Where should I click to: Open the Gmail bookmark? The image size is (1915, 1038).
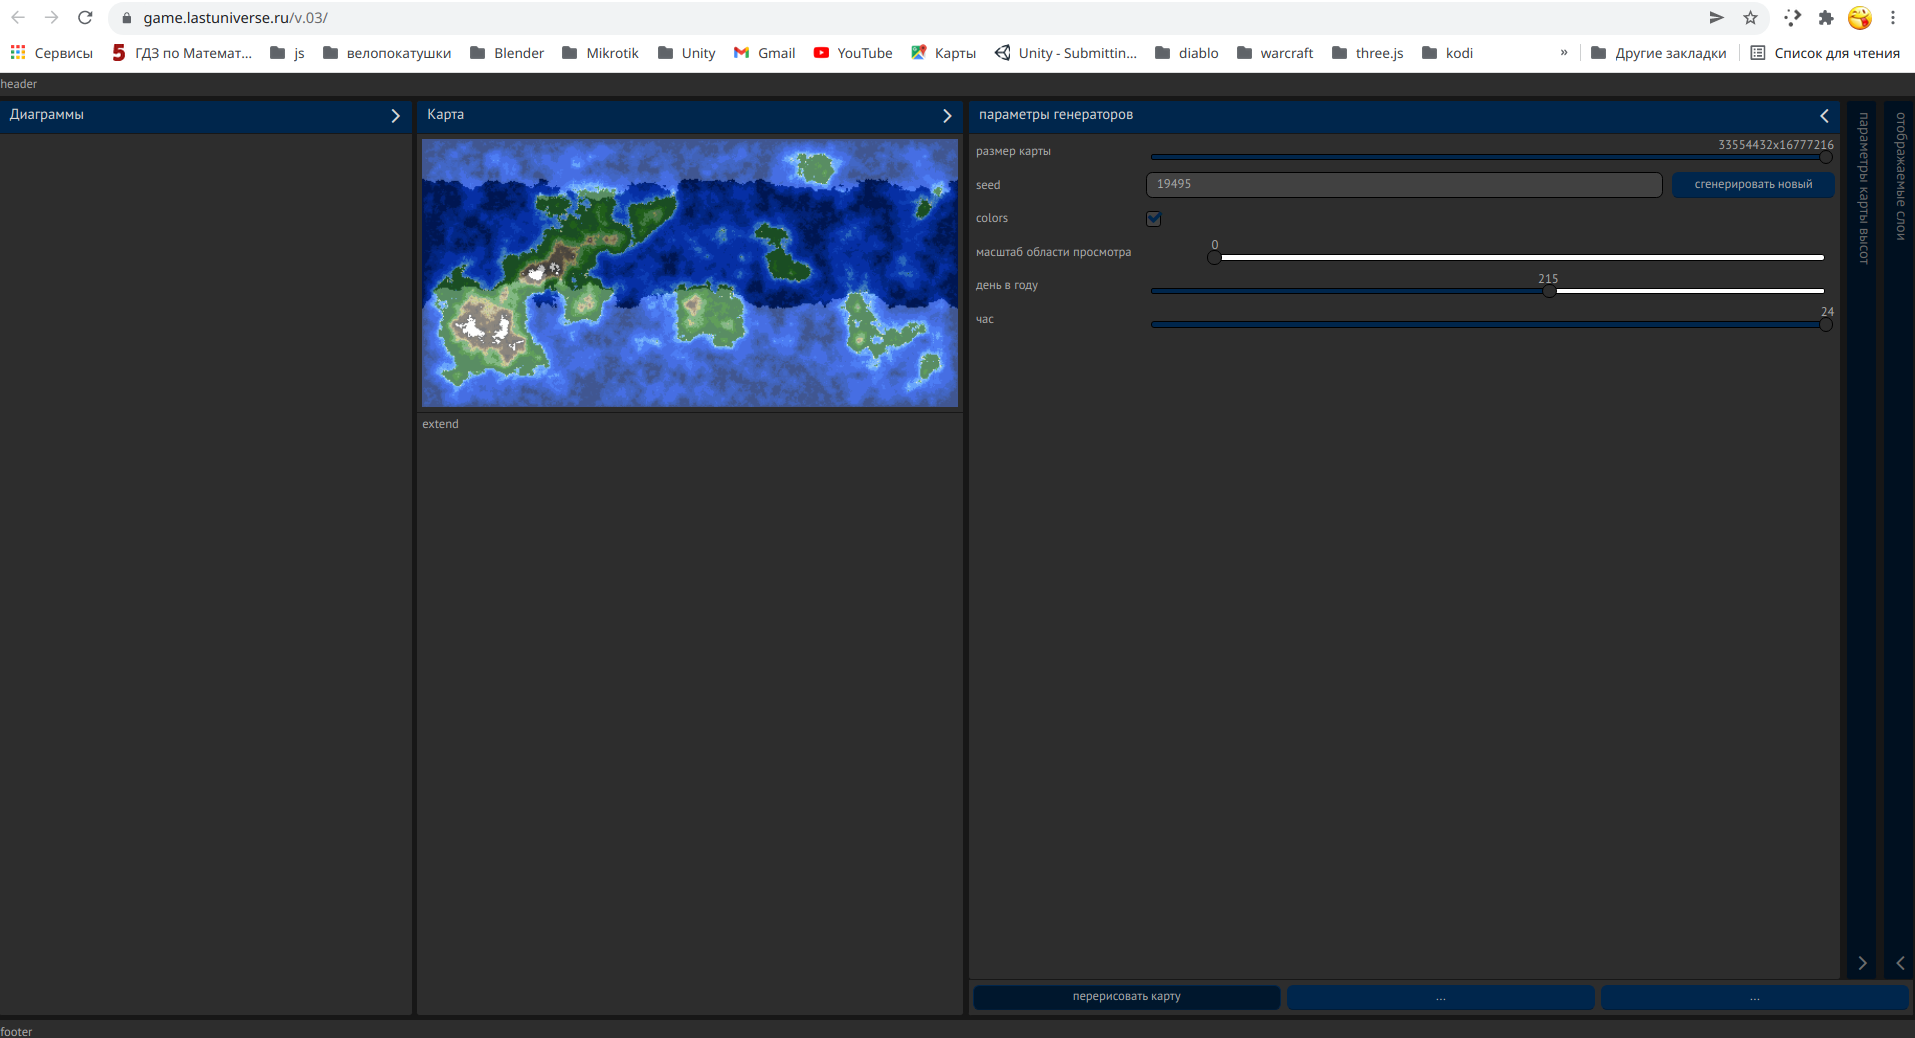tap(764, 53)
